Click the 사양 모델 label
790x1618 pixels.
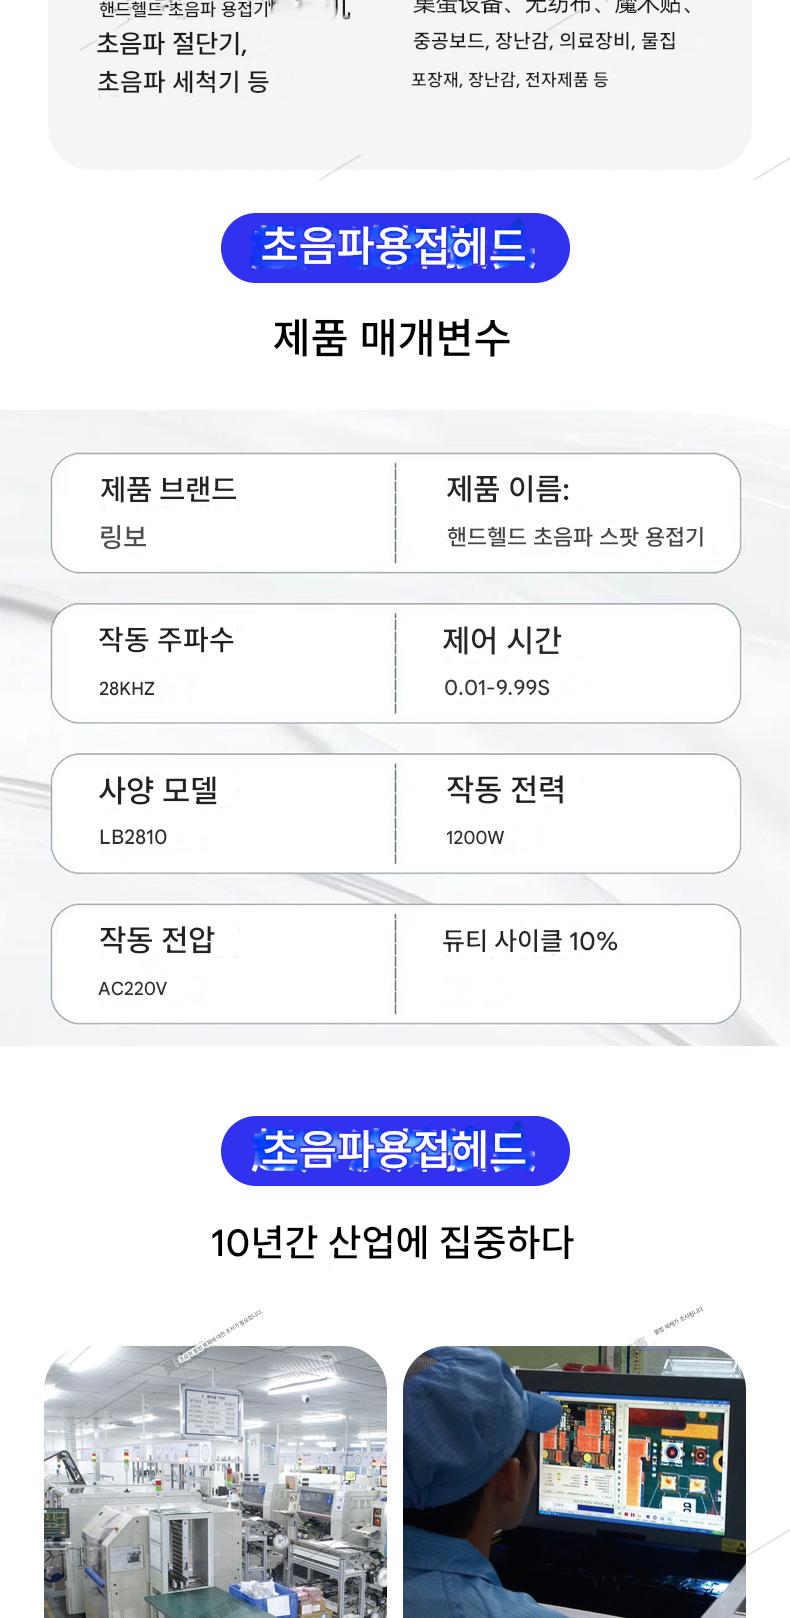pyautogui.click(x=158, y=790)
